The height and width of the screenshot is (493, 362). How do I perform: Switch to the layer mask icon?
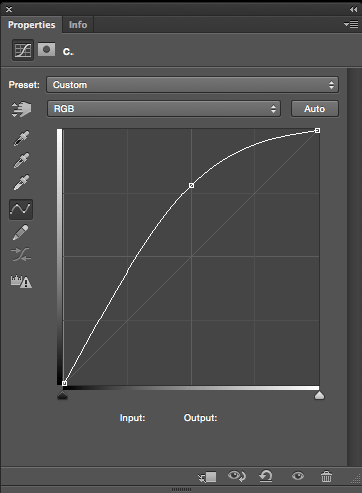46,50
